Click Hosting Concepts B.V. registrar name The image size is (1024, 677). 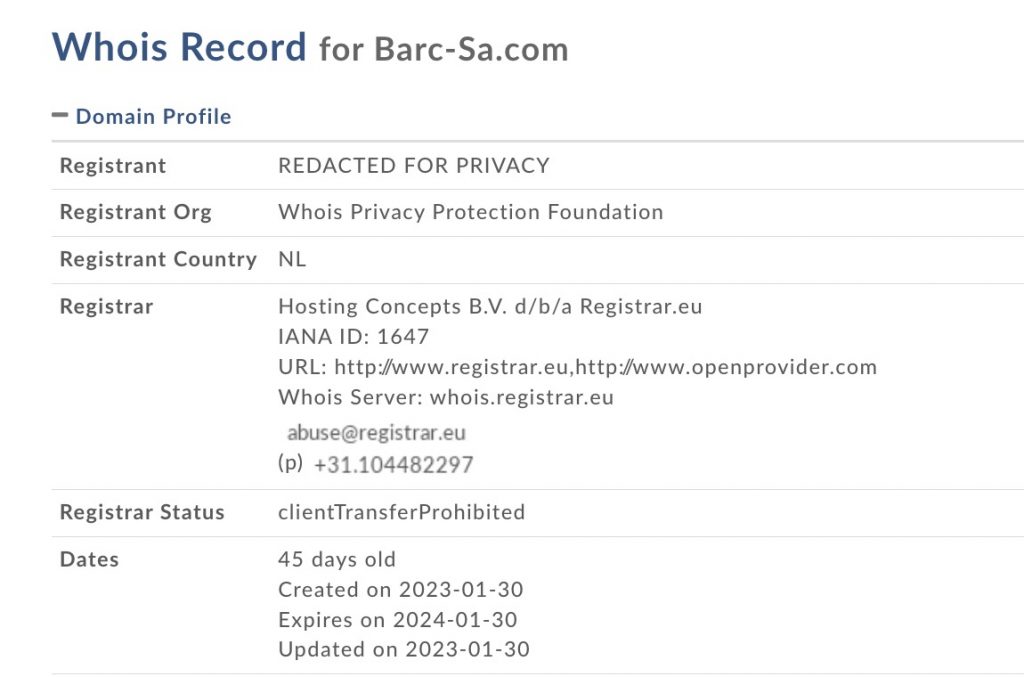(490, 306)
